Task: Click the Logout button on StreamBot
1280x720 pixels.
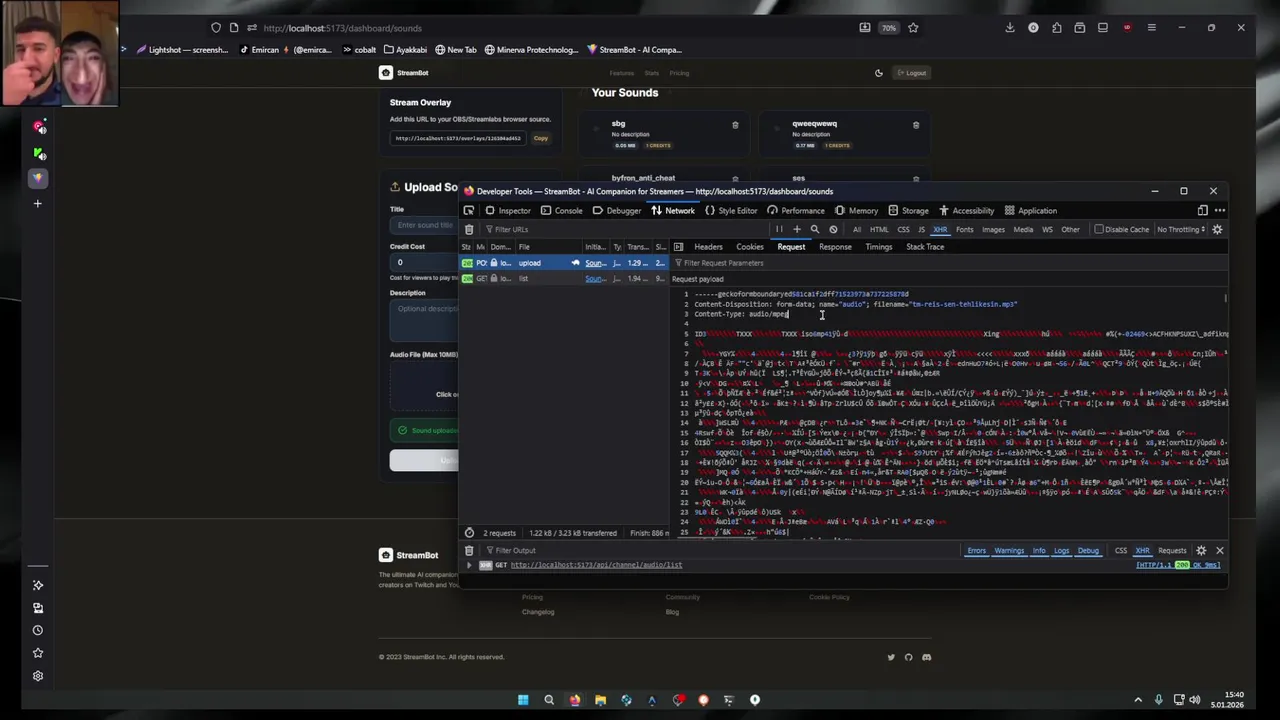Action: 911,73
